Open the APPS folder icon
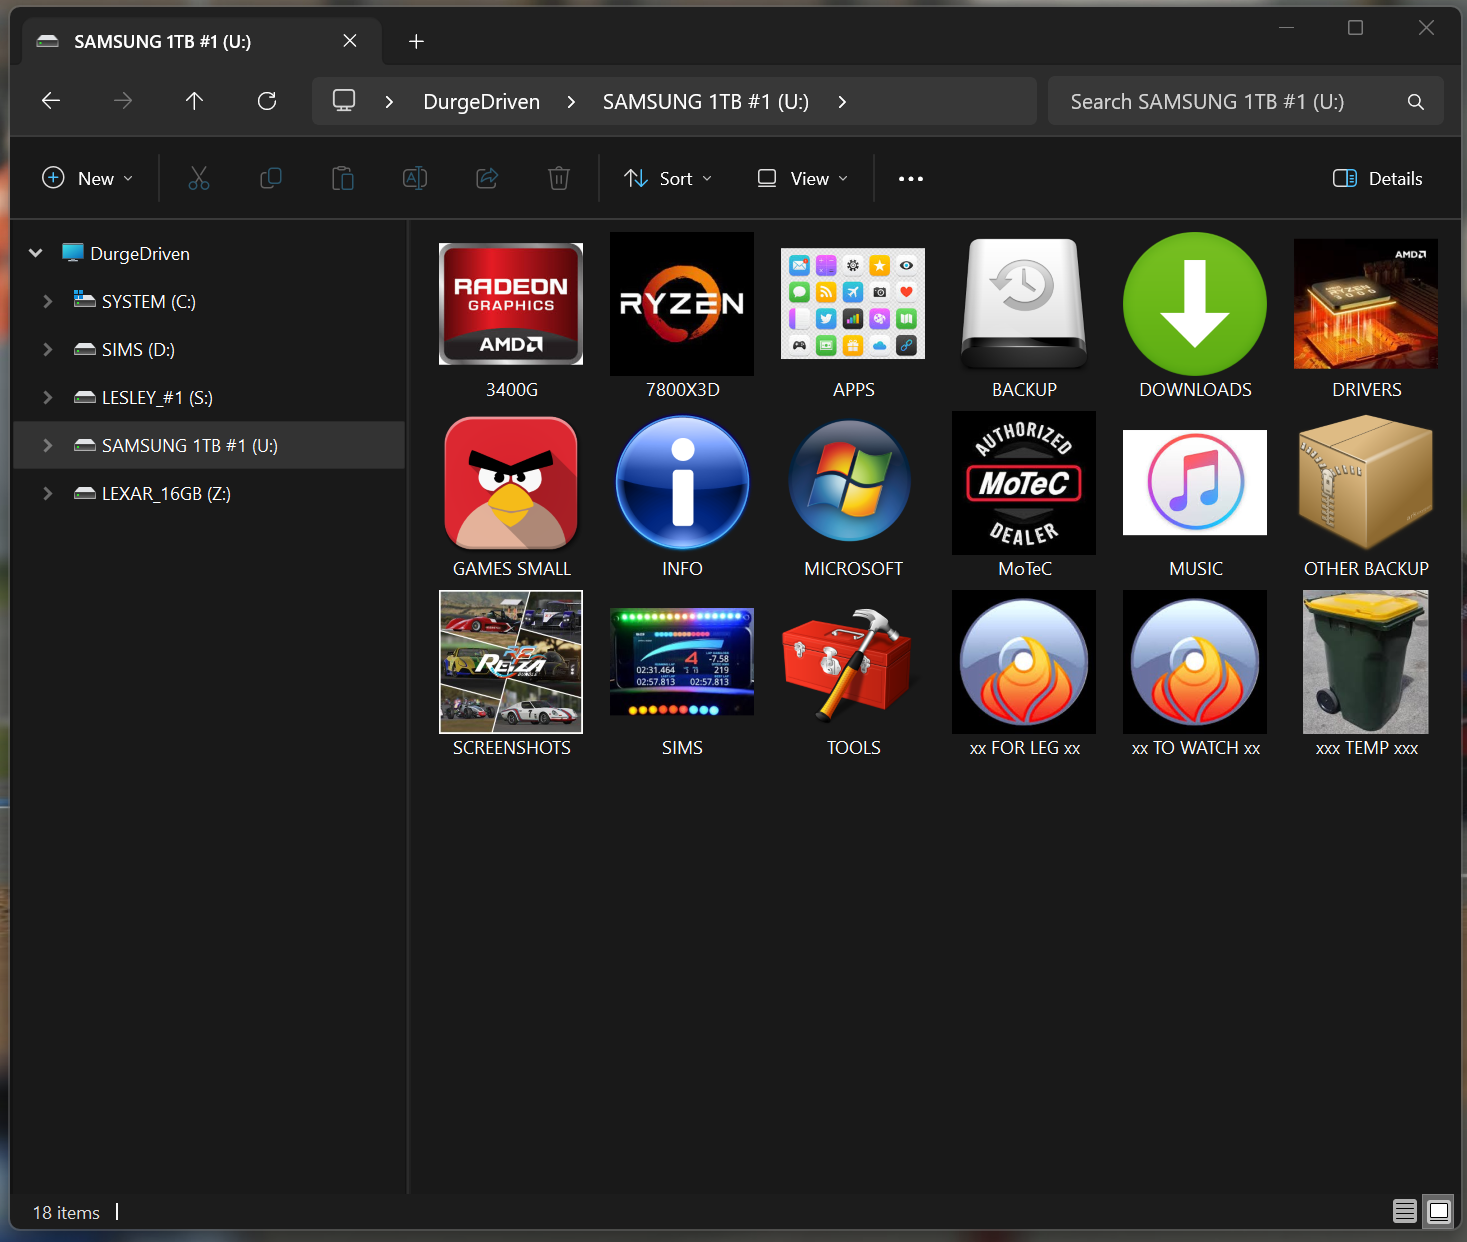 (x=853, y=304)
